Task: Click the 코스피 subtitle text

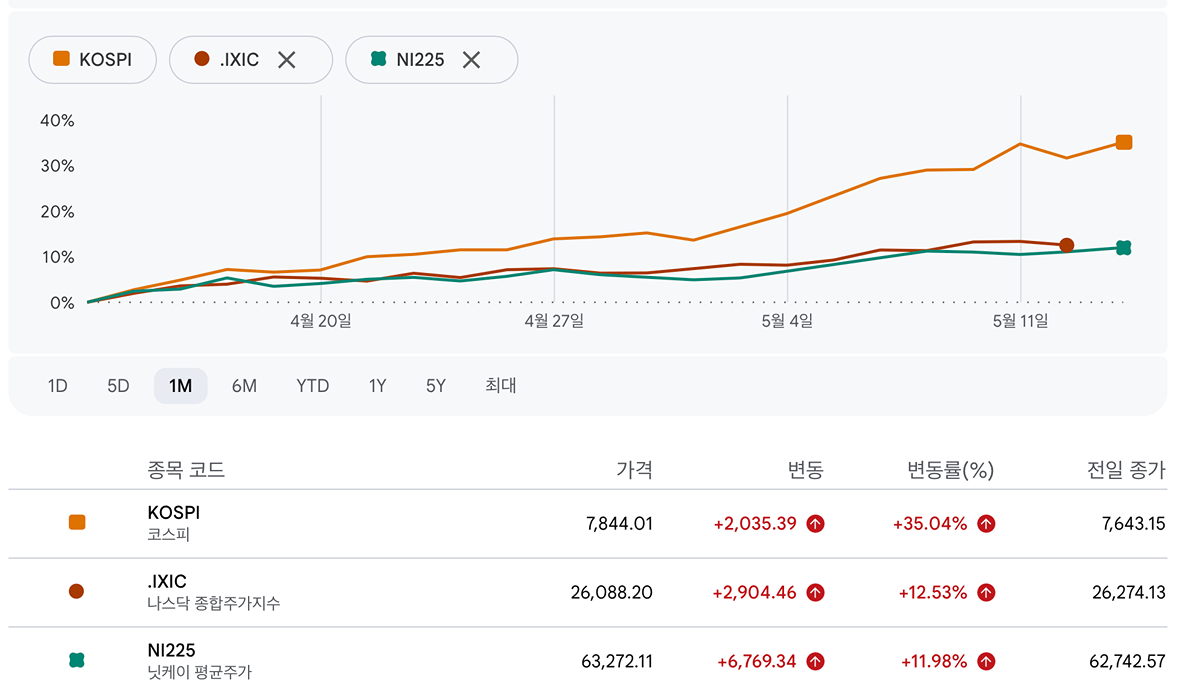Action: coord(168,535)
